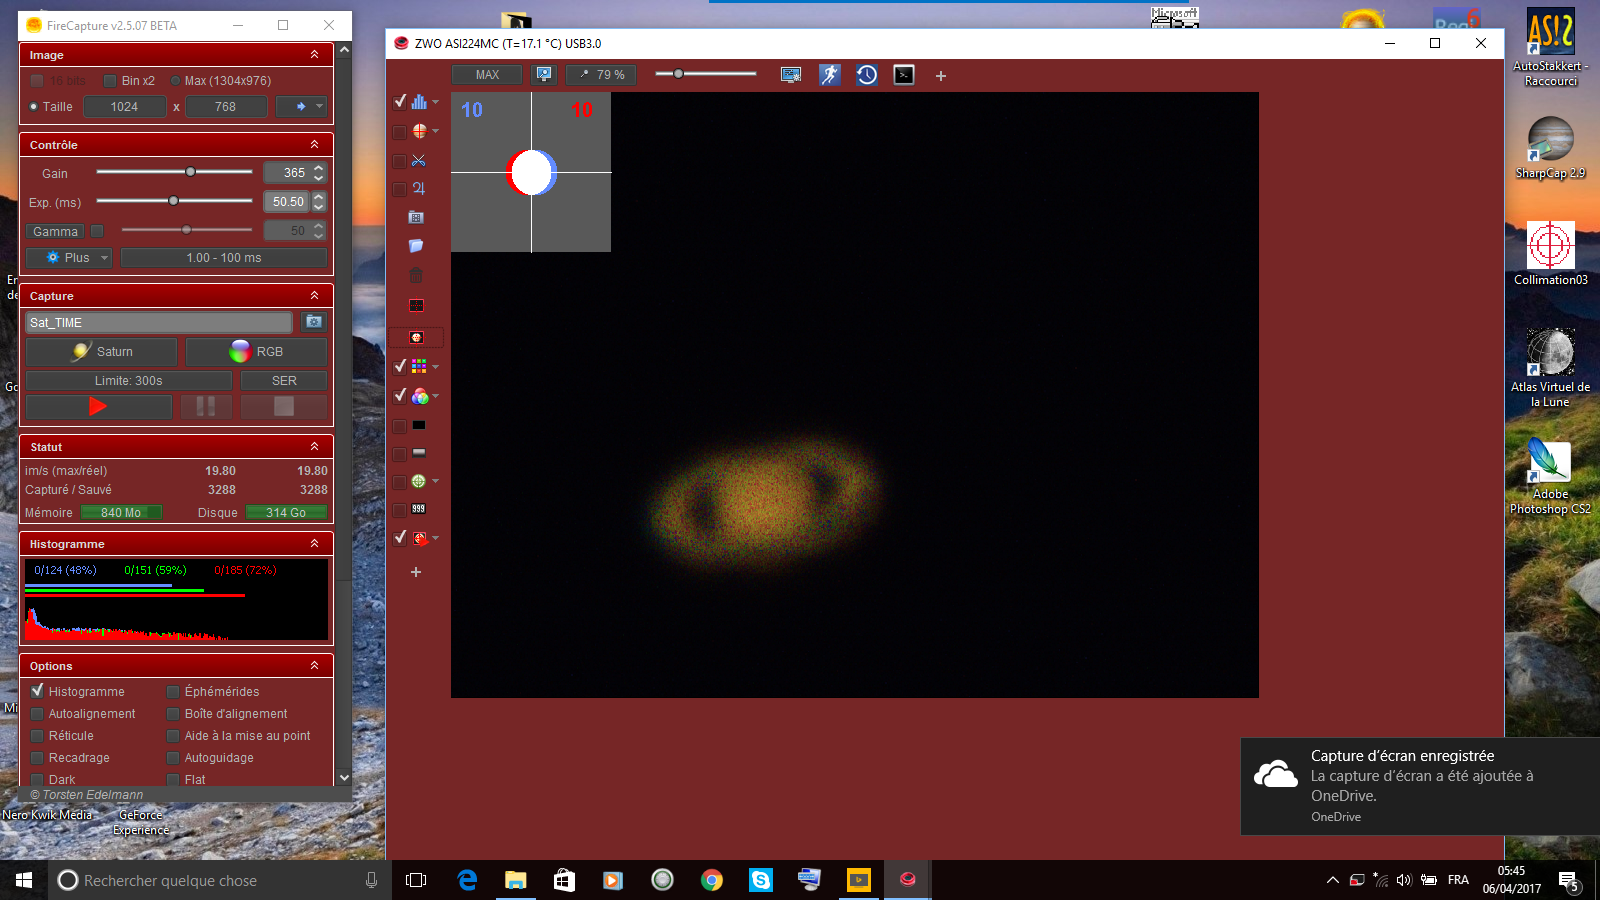Screen dimensions: 1600x900
Task: Click the MAX button in the preview toolbar
Action: [x=487, y=75]
